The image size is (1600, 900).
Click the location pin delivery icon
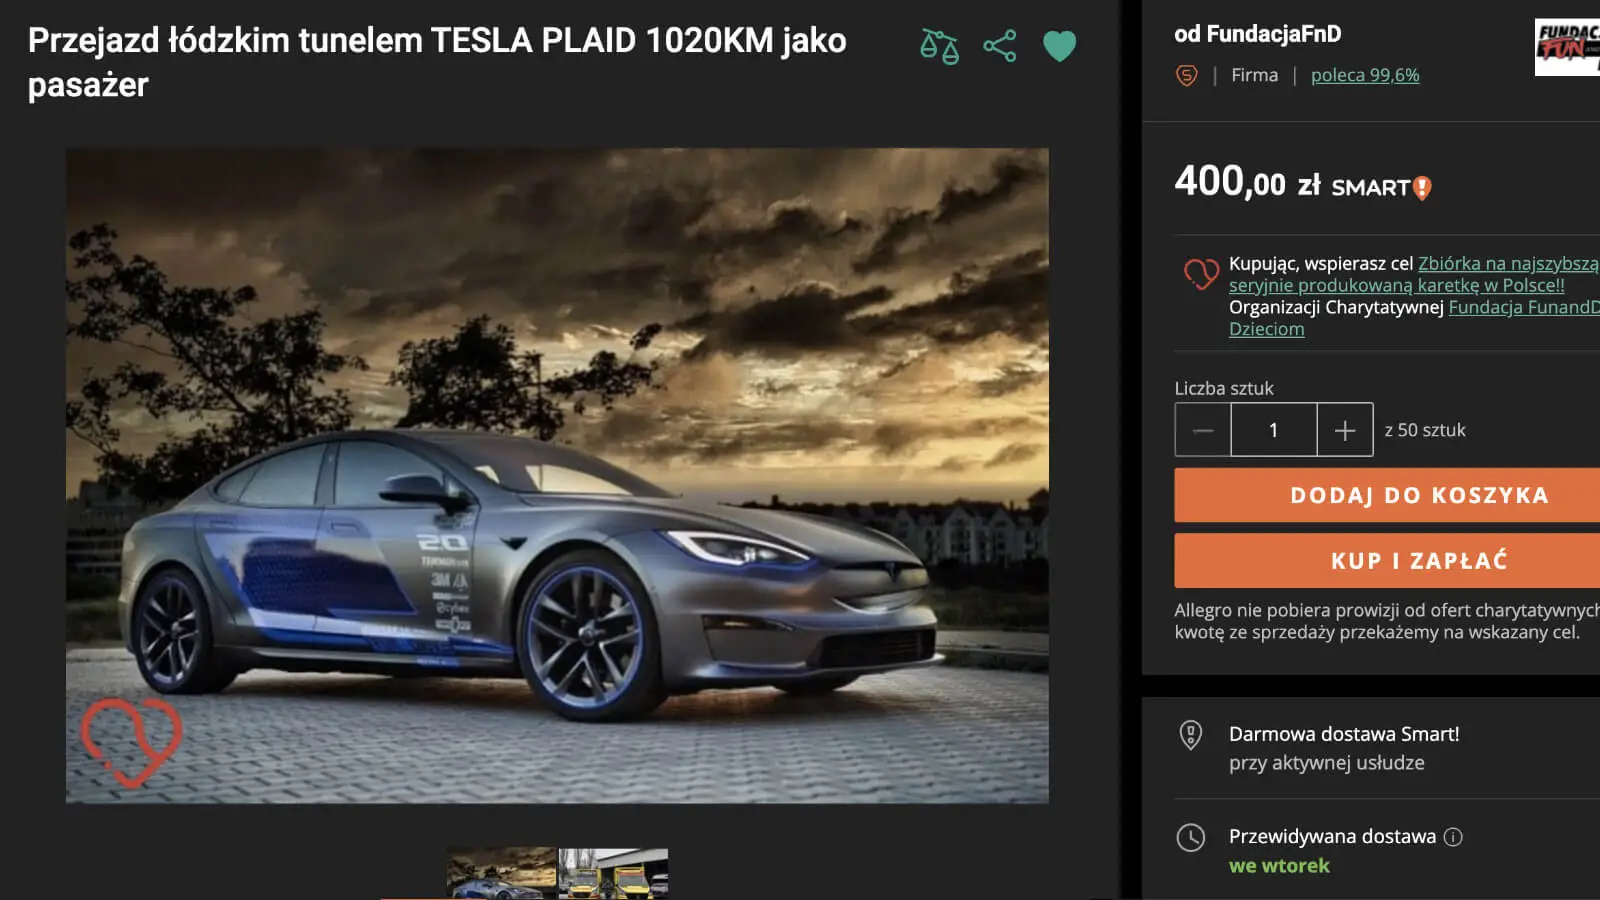[1190, 735]
